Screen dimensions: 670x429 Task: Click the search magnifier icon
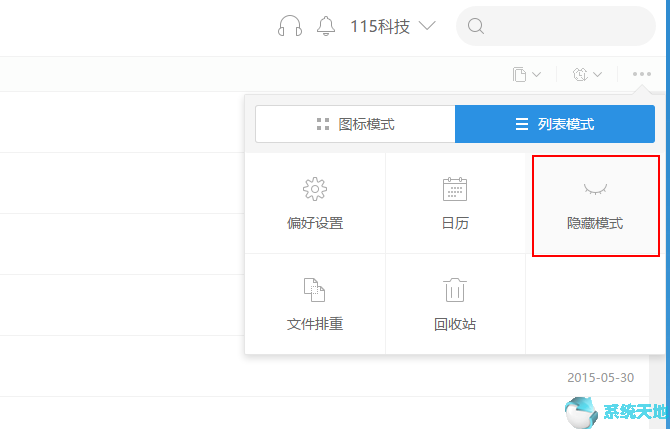coord(476,26)
